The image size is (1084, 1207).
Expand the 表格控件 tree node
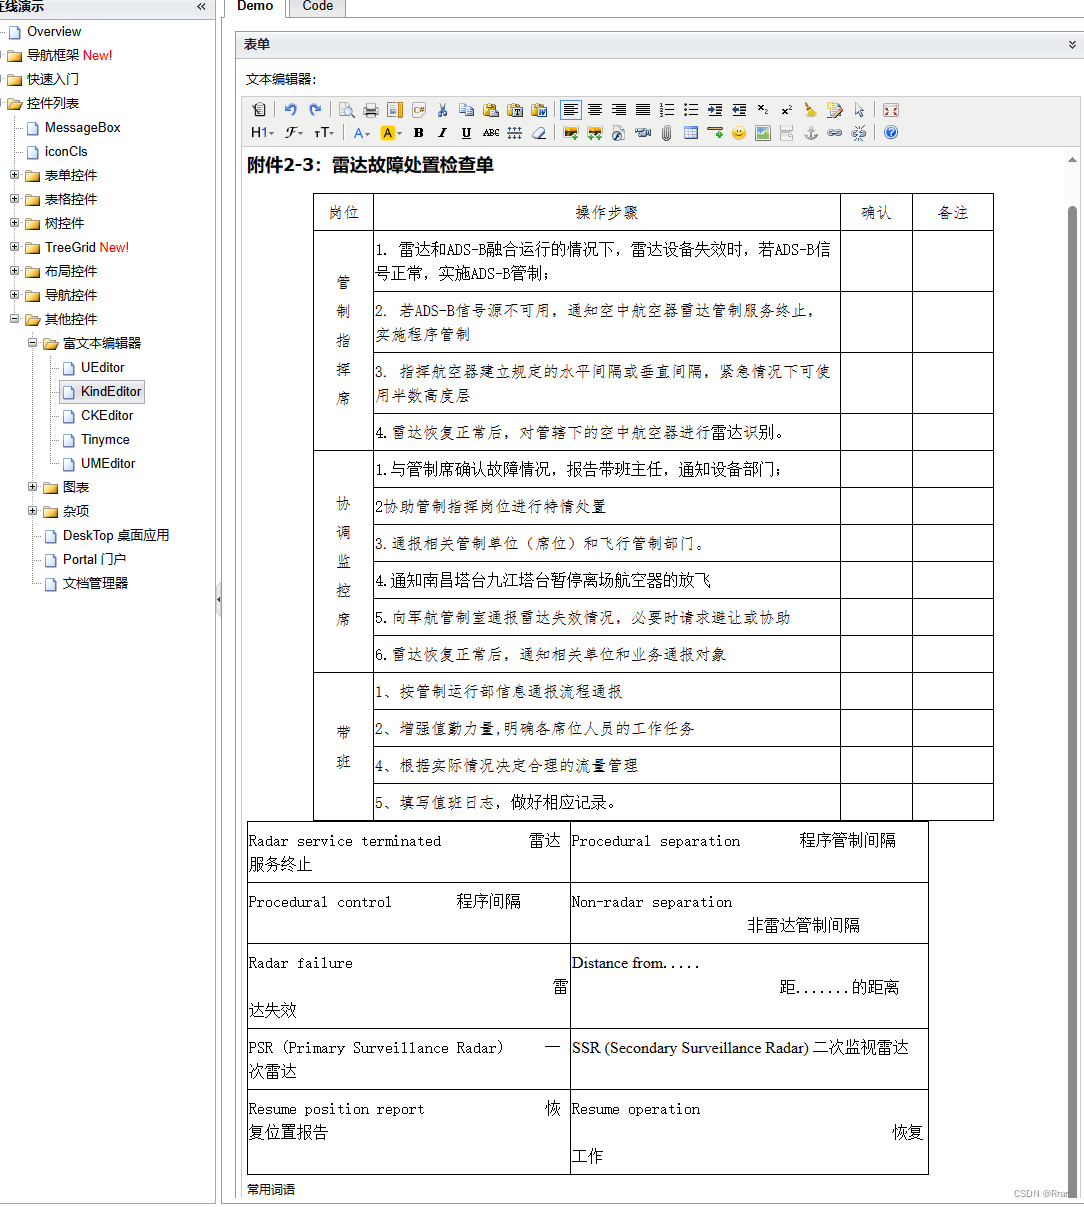click(15, 199)
